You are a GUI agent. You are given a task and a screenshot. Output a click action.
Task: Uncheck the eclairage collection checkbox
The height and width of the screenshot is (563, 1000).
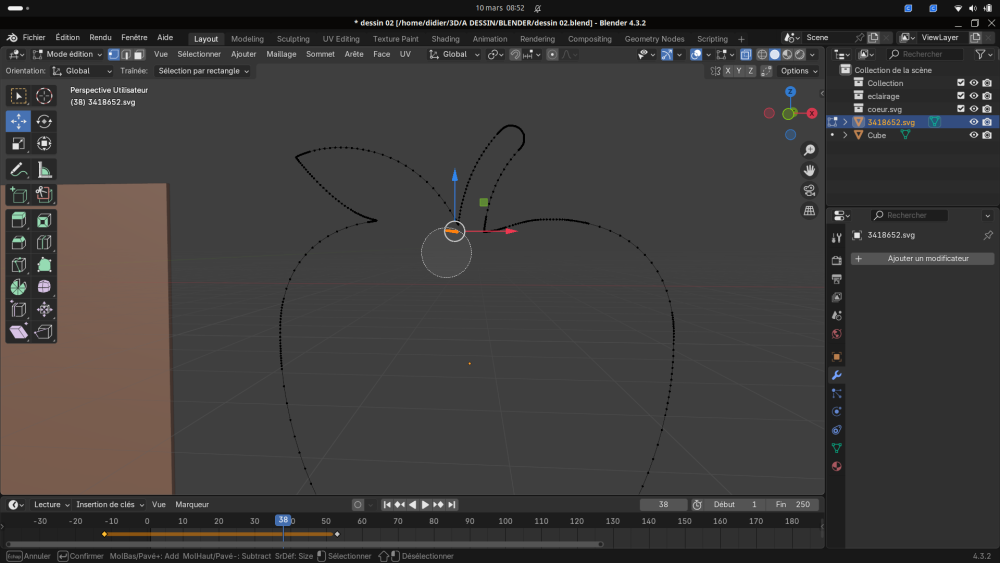coord(961,96)
